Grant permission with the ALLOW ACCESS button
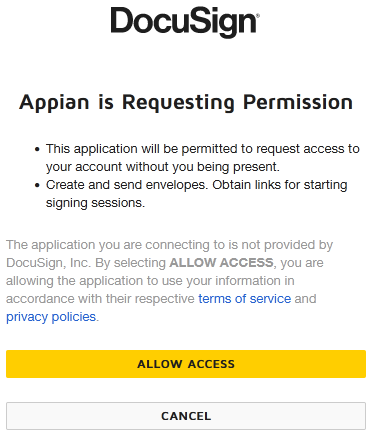 coord(186,364)
